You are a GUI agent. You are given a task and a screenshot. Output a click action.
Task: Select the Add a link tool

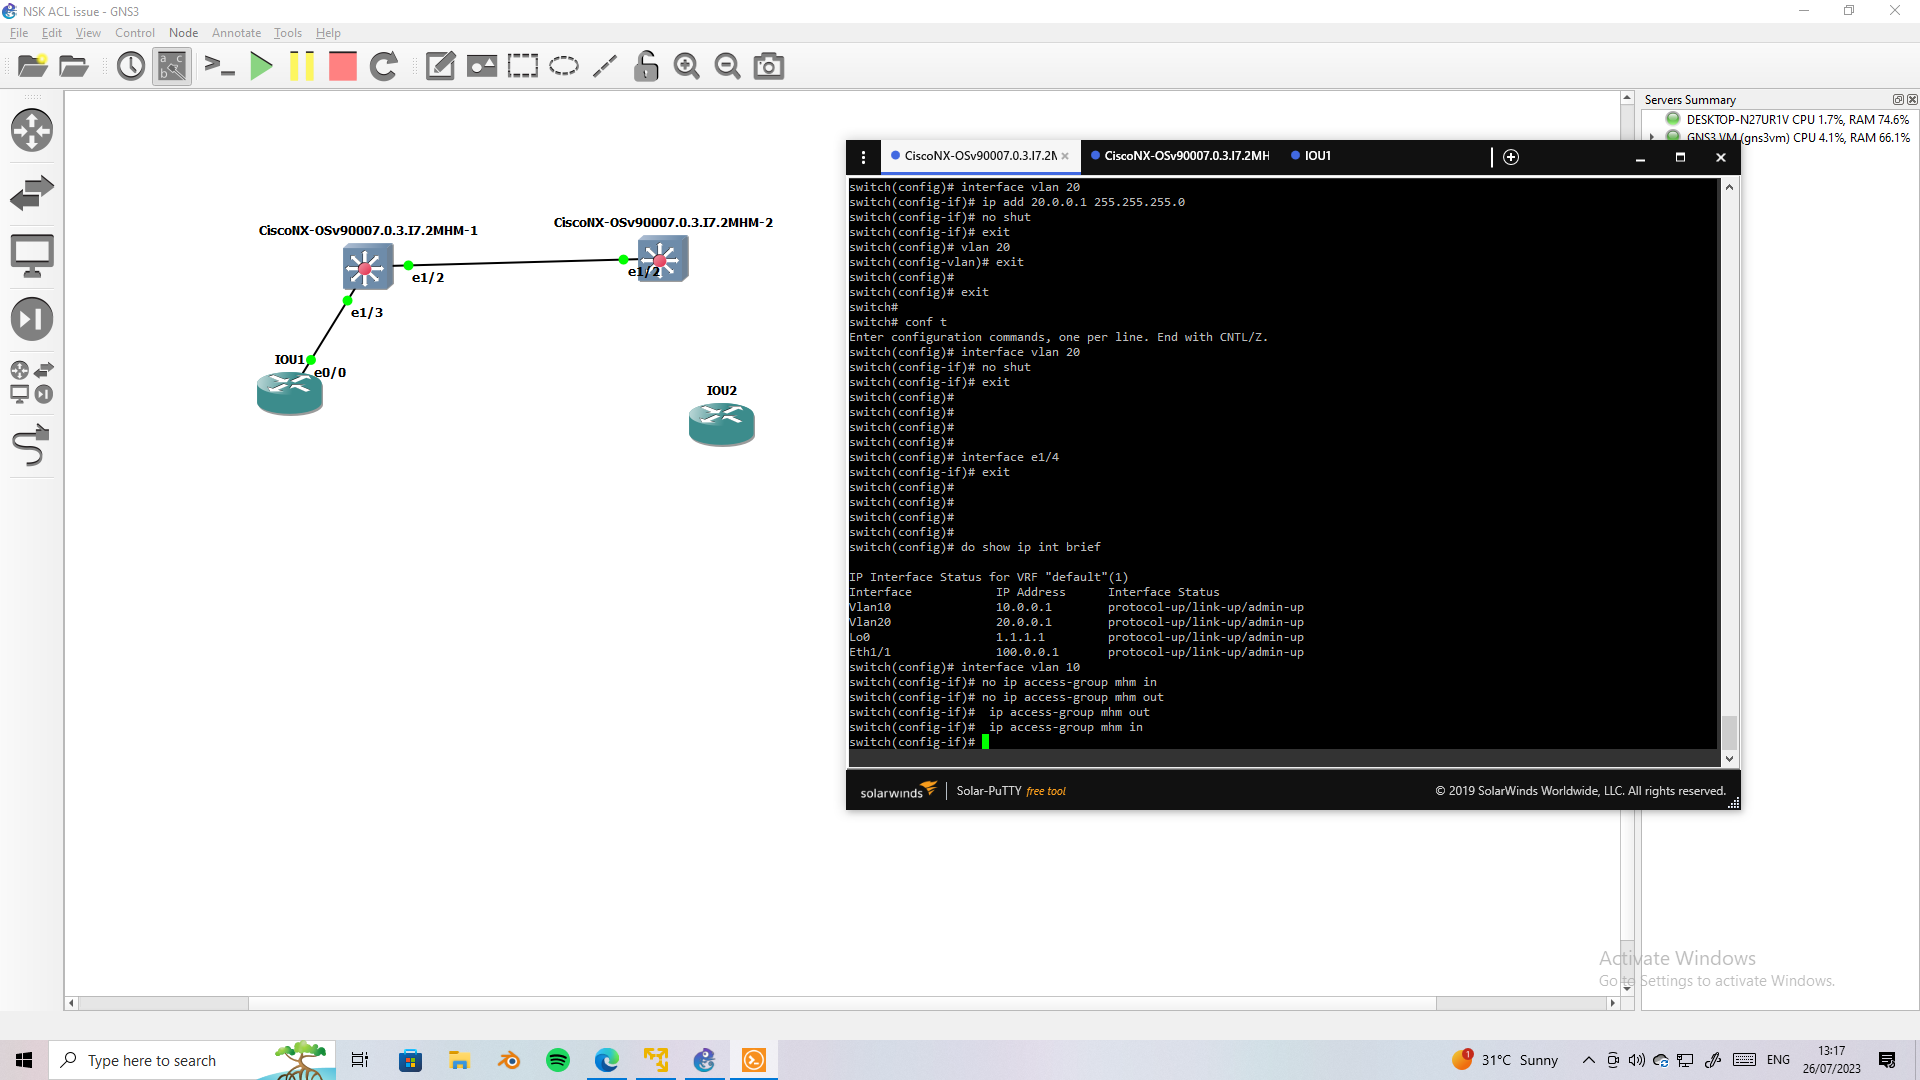(33, 445)
